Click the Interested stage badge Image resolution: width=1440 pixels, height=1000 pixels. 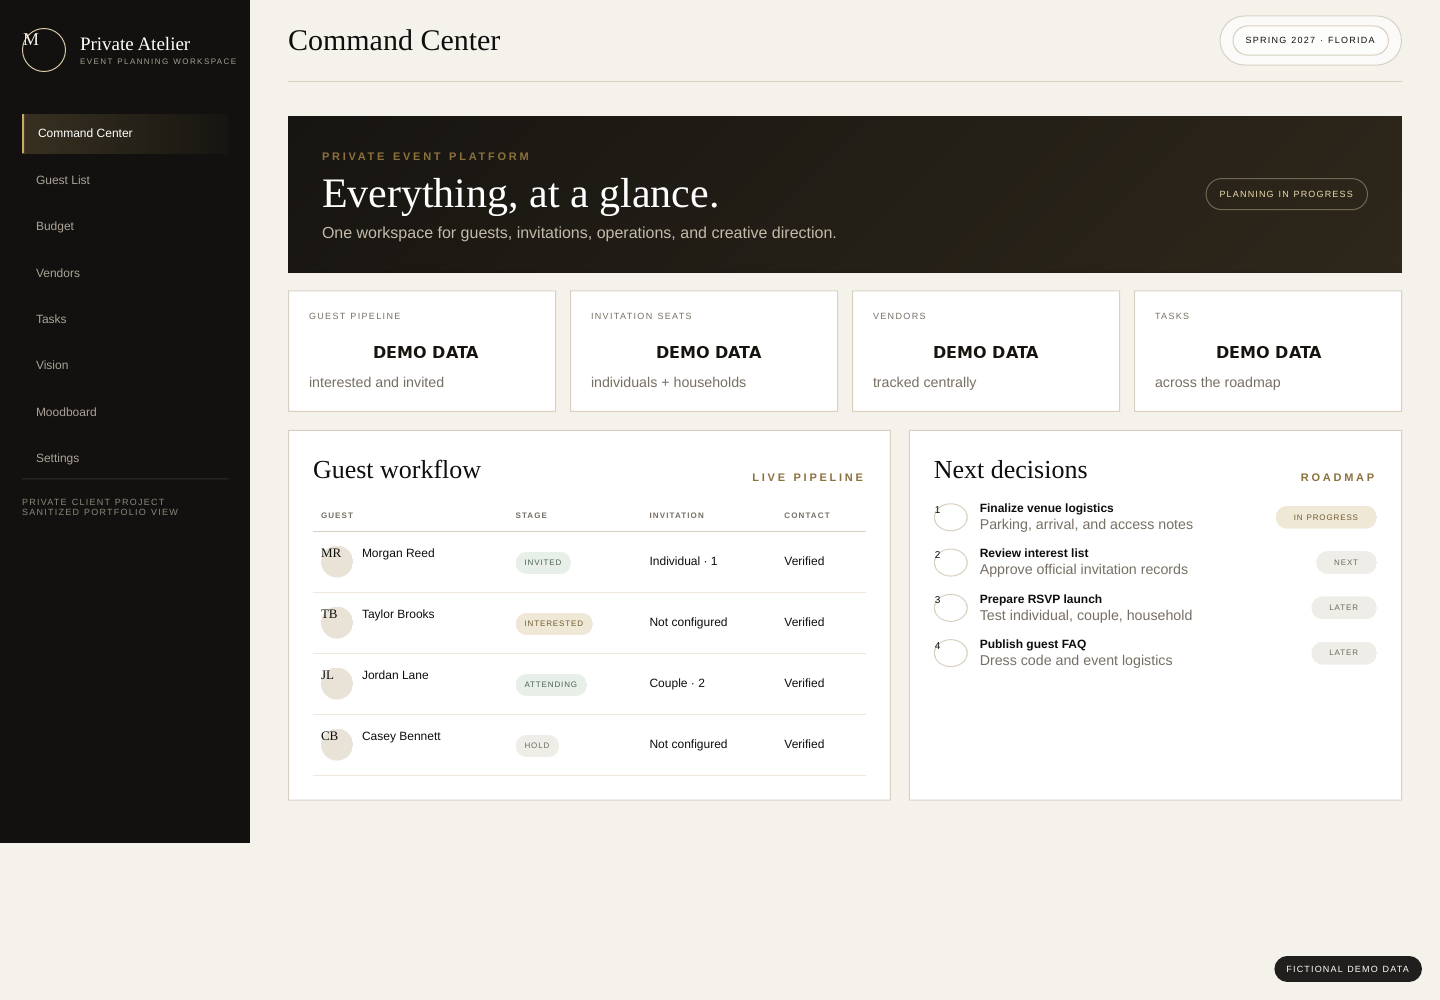click(x=554, y=623)
